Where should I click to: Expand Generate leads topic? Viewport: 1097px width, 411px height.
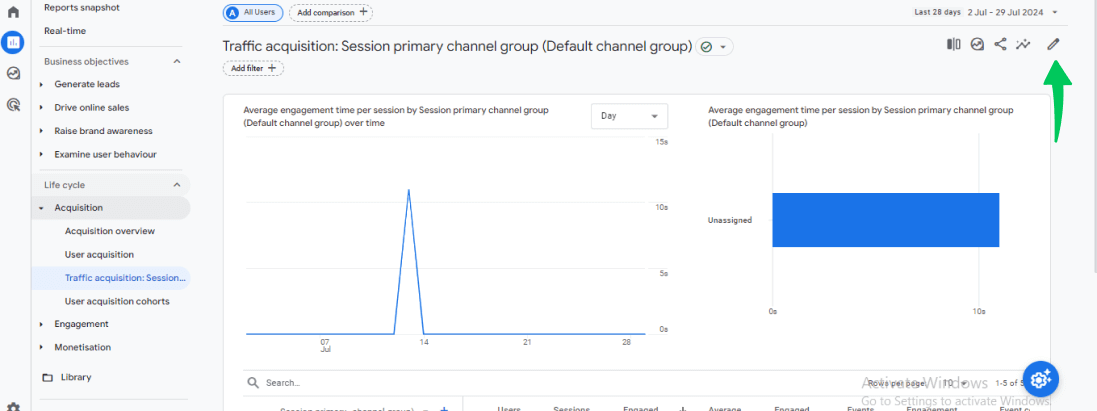pyautogui.click(x=41, y=84)
